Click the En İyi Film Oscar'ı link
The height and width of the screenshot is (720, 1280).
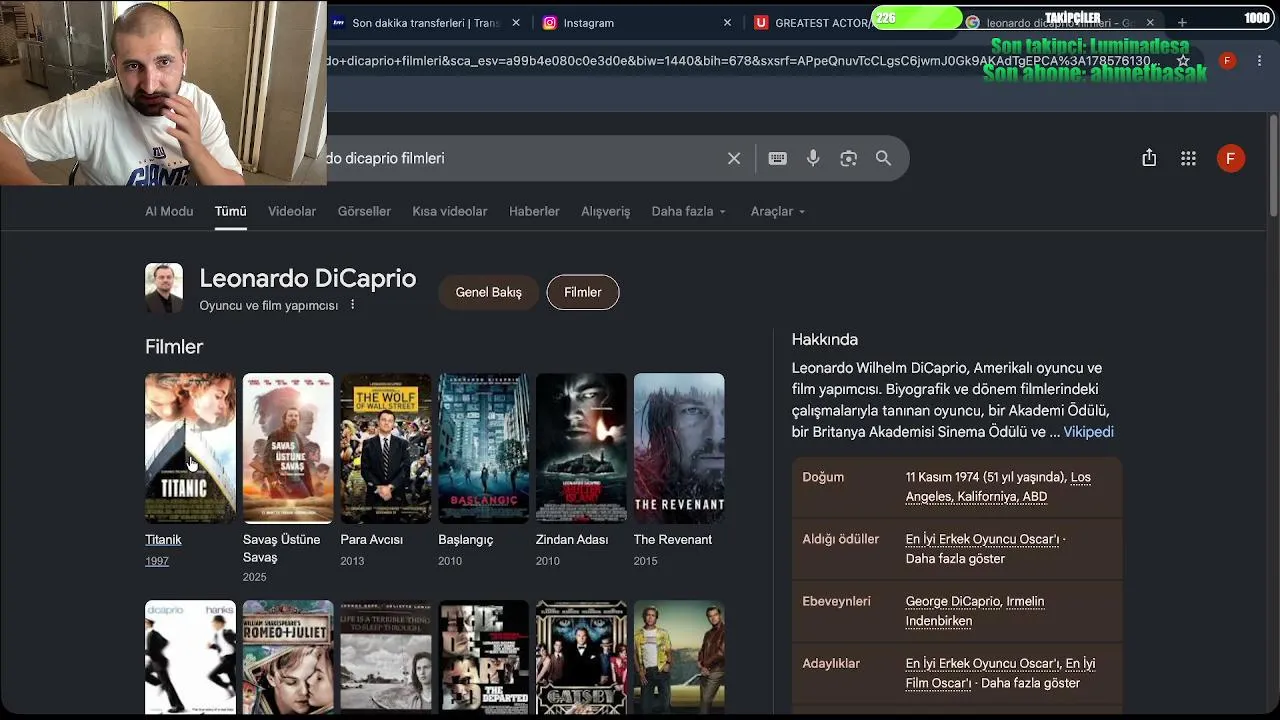tap(1001, 673)
